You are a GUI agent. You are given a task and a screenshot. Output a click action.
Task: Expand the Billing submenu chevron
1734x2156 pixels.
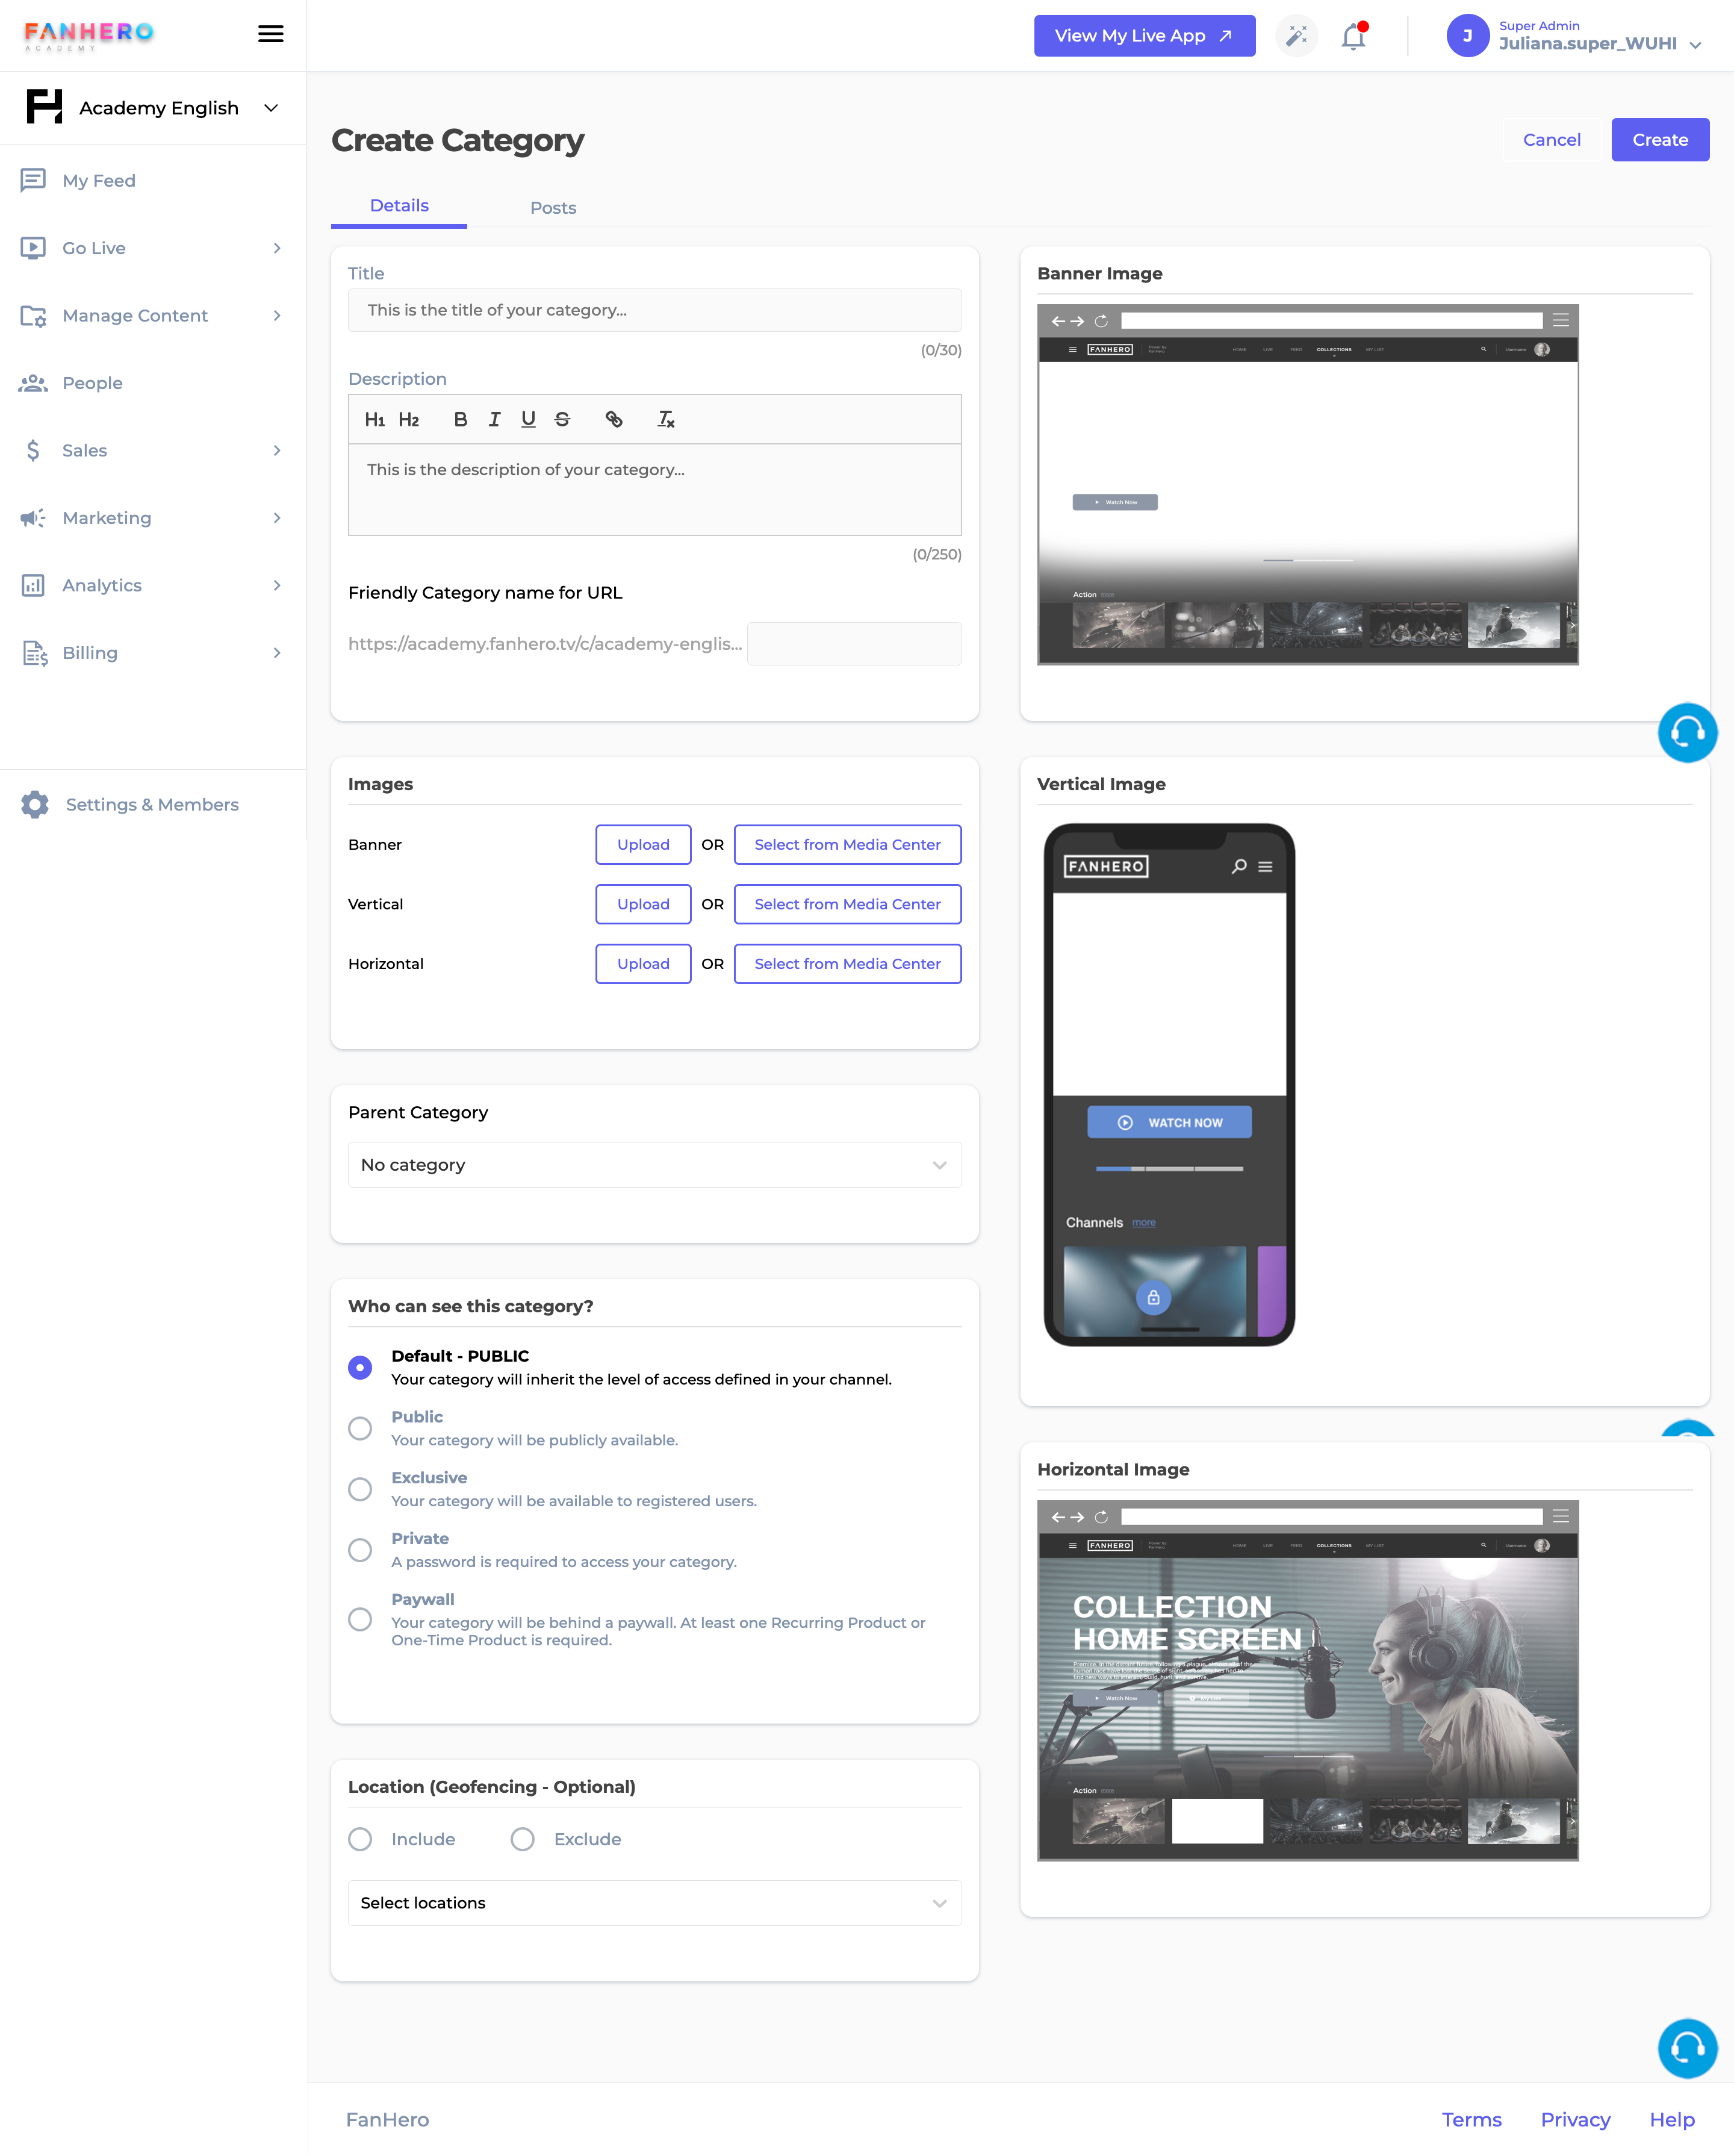click(x=277, y=653)
